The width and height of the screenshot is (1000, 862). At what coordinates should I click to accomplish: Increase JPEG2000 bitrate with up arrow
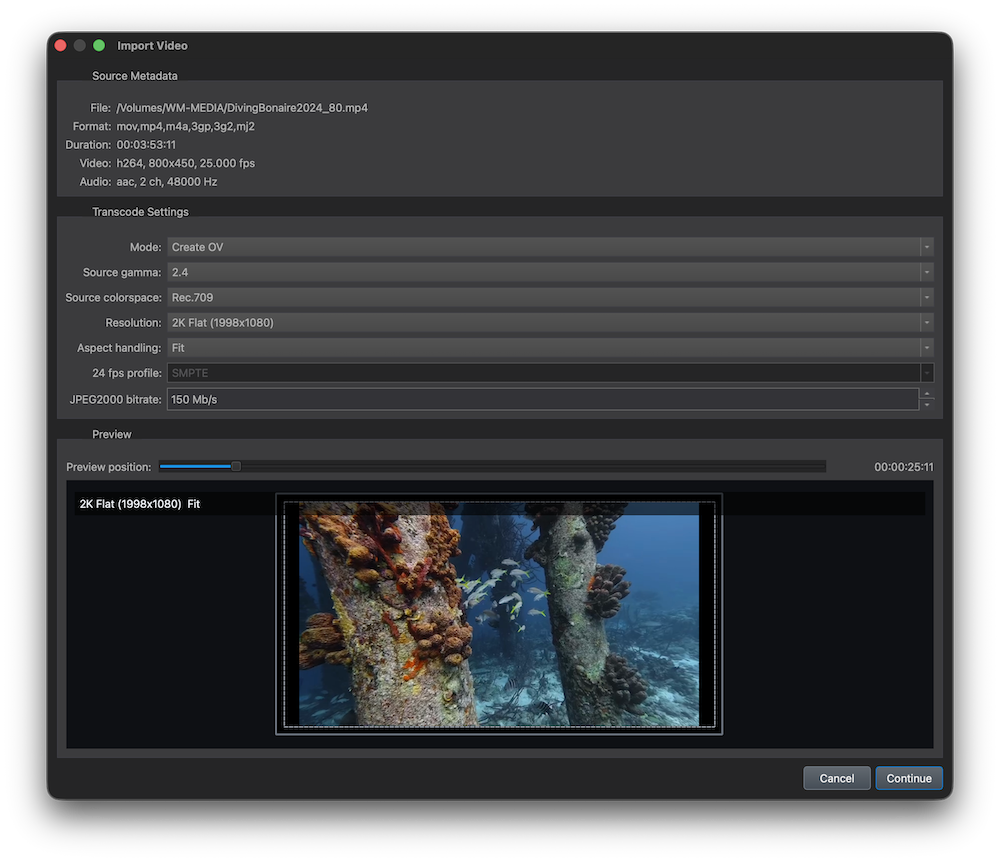click(927, 394)
